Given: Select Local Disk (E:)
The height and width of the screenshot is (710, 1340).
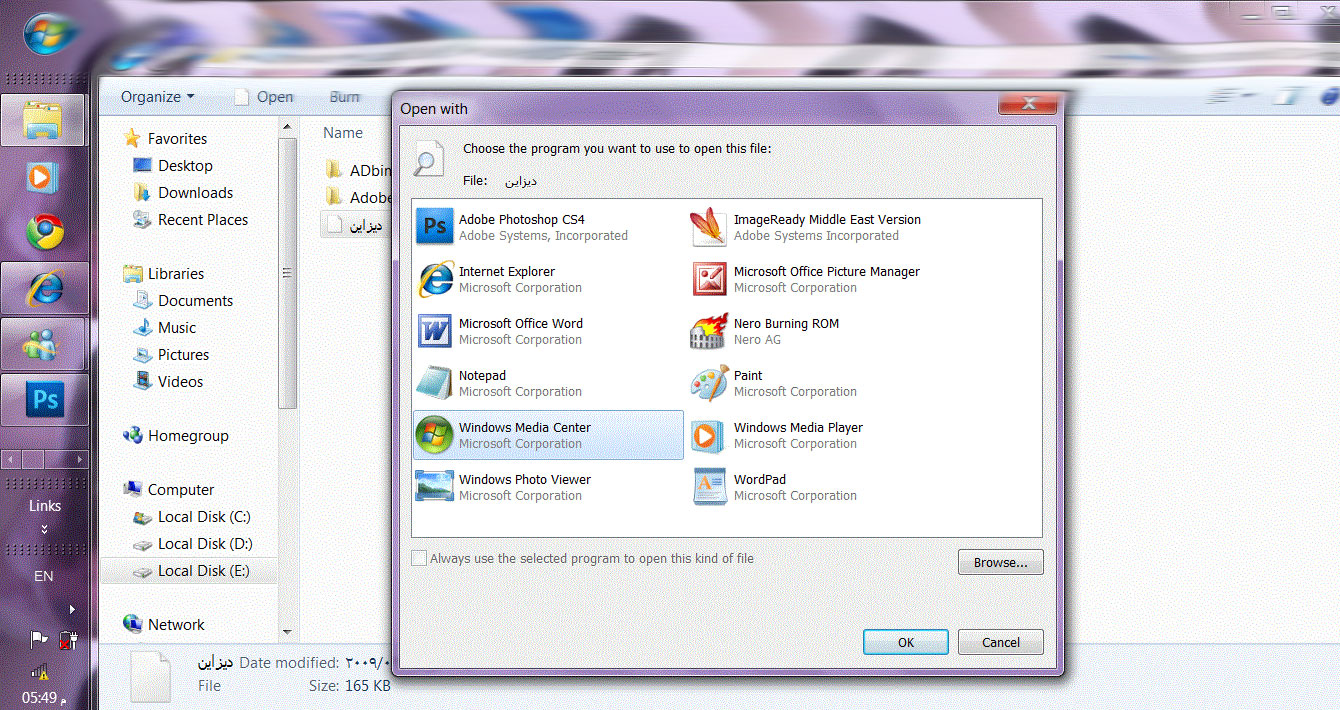Looking at the screenshot, I should pos(191,571).
